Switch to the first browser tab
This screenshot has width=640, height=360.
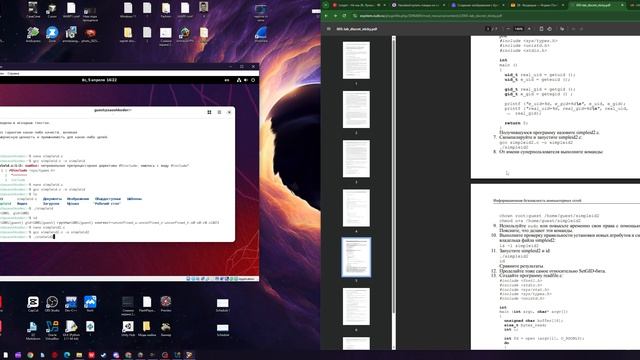[x=358, y=5]
